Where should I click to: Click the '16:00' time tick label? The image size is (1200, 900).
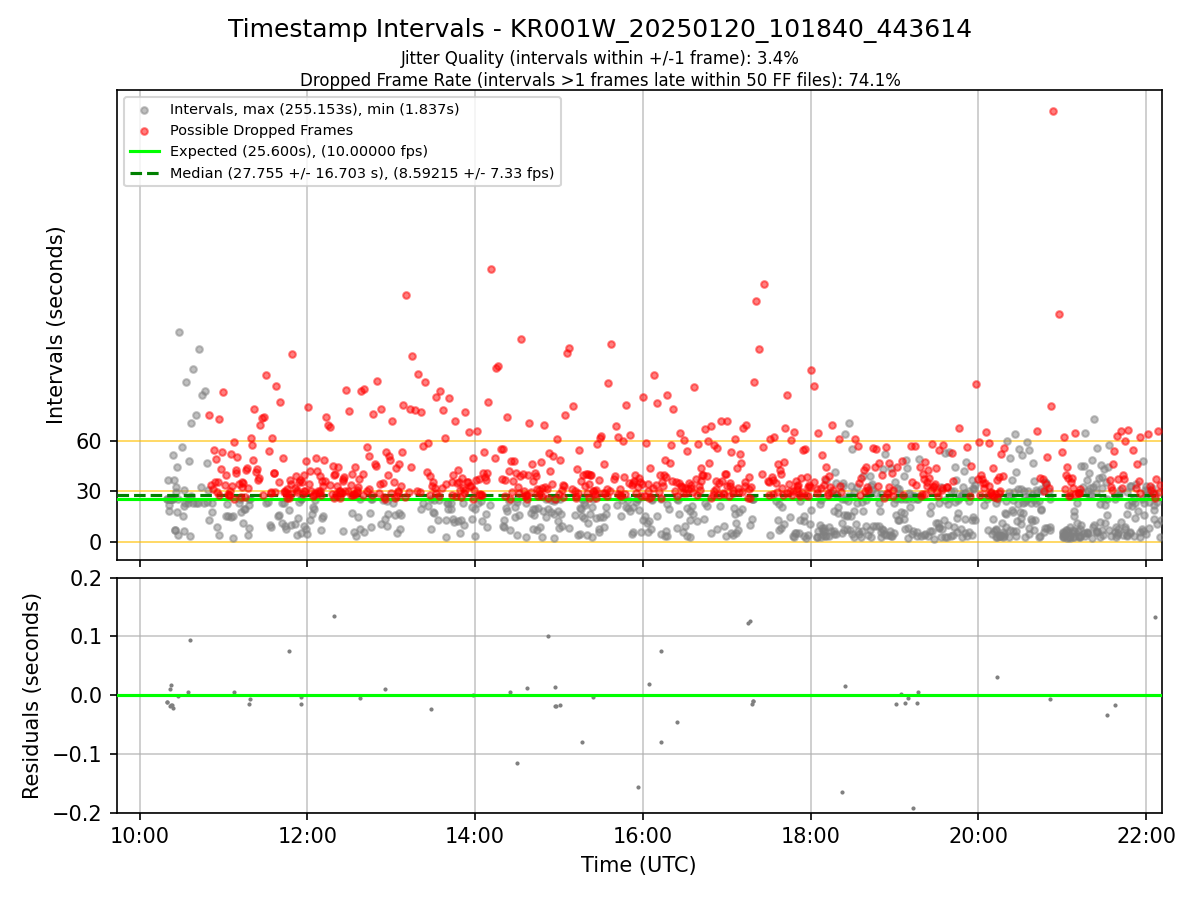coord(643,834)
